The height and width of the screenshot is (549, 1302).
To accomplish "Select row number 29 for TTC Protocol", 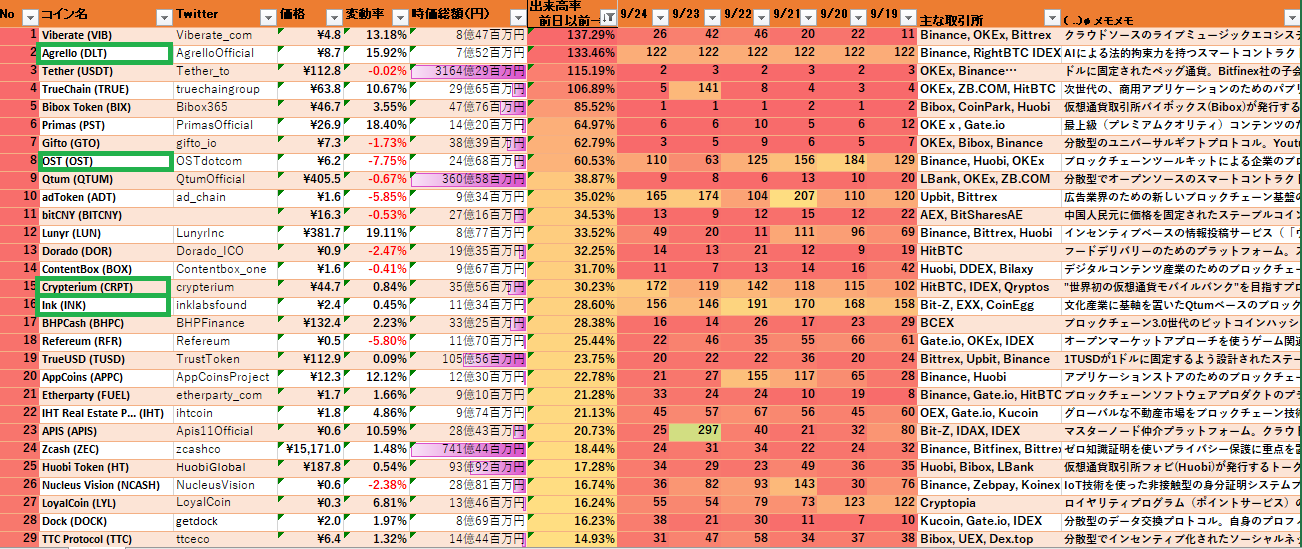I will tap(20, 539).
